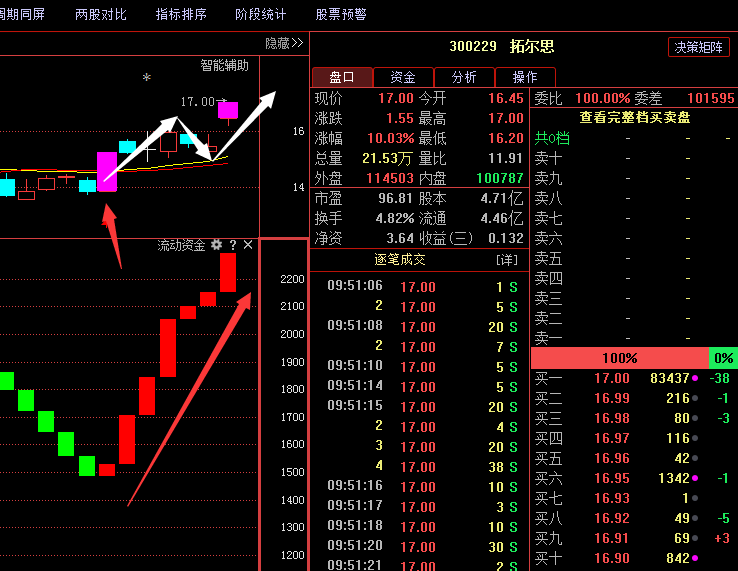Screen dimensions: 738x571
Task: Expand hidden panel via 隐藏>> button
Action: coord(284,43)
